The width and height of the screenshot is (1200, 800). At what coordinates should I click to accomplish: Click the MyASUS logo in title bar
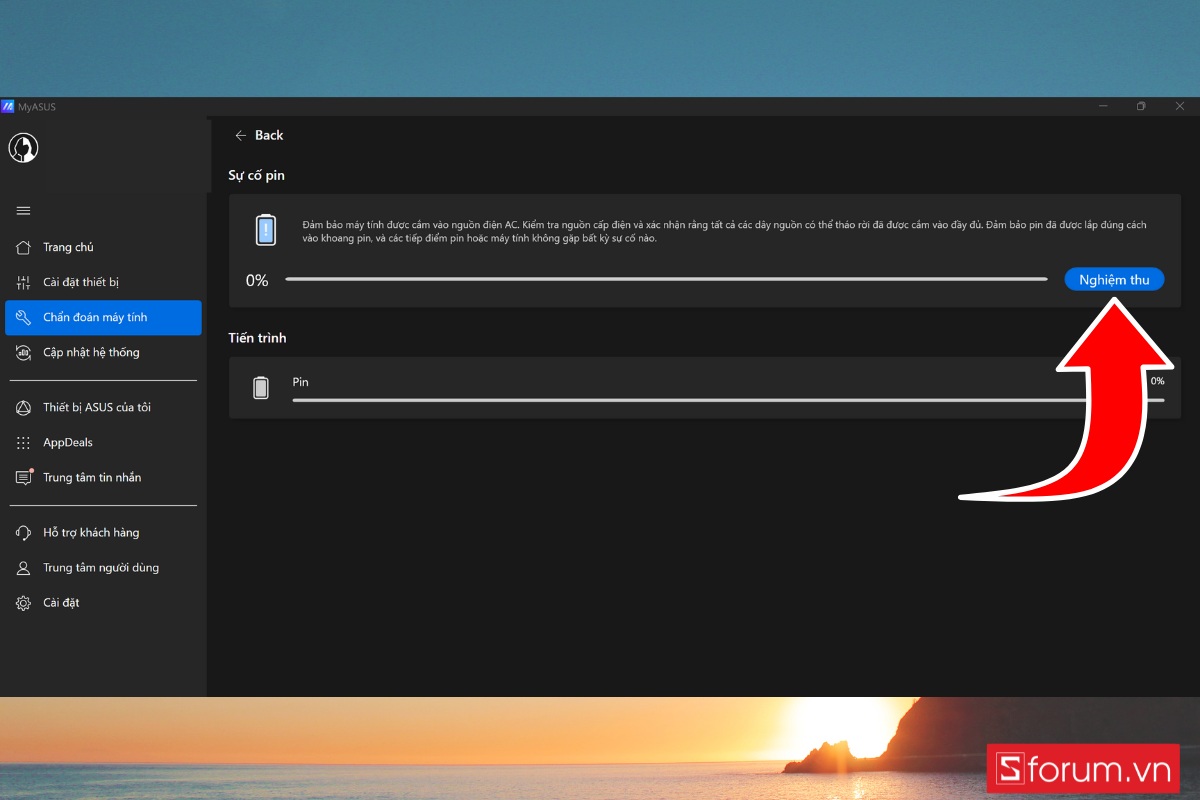click(8, 107)
